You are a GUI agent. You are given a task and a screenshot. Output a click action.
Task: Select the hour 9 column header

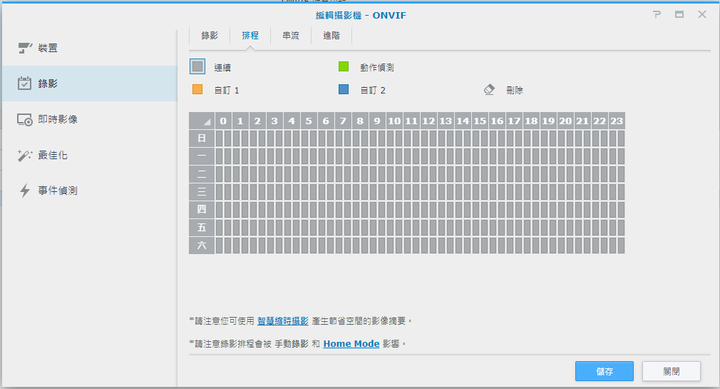[x=377, y=121]
